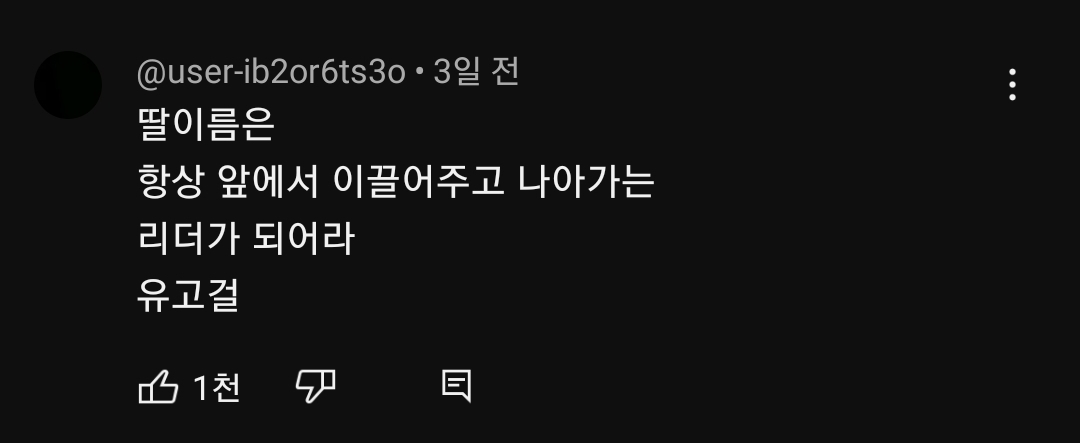Open the three-dot more options menu
Image resolution: width=1080 pixels, height=443 pixels.
[x=1012, y=85]
